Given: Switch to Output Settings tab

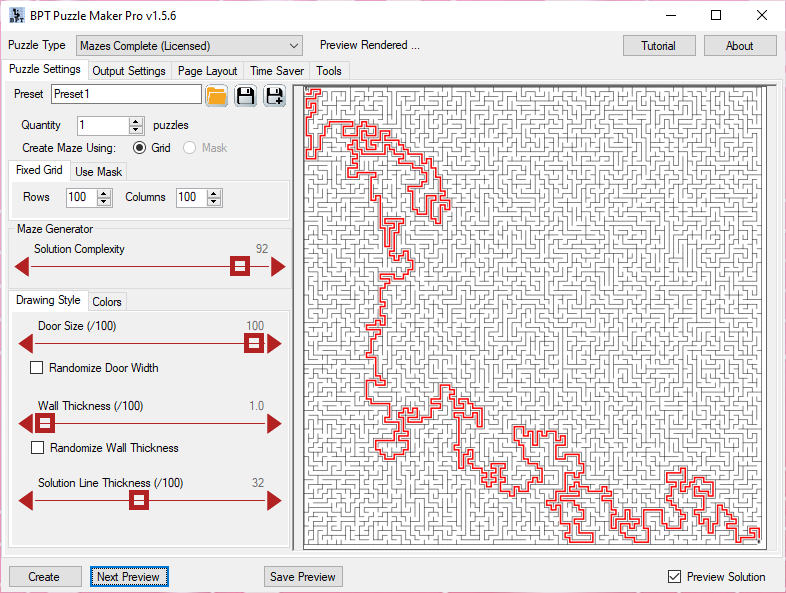Looking at the screenshot, I should click(129, 71).
